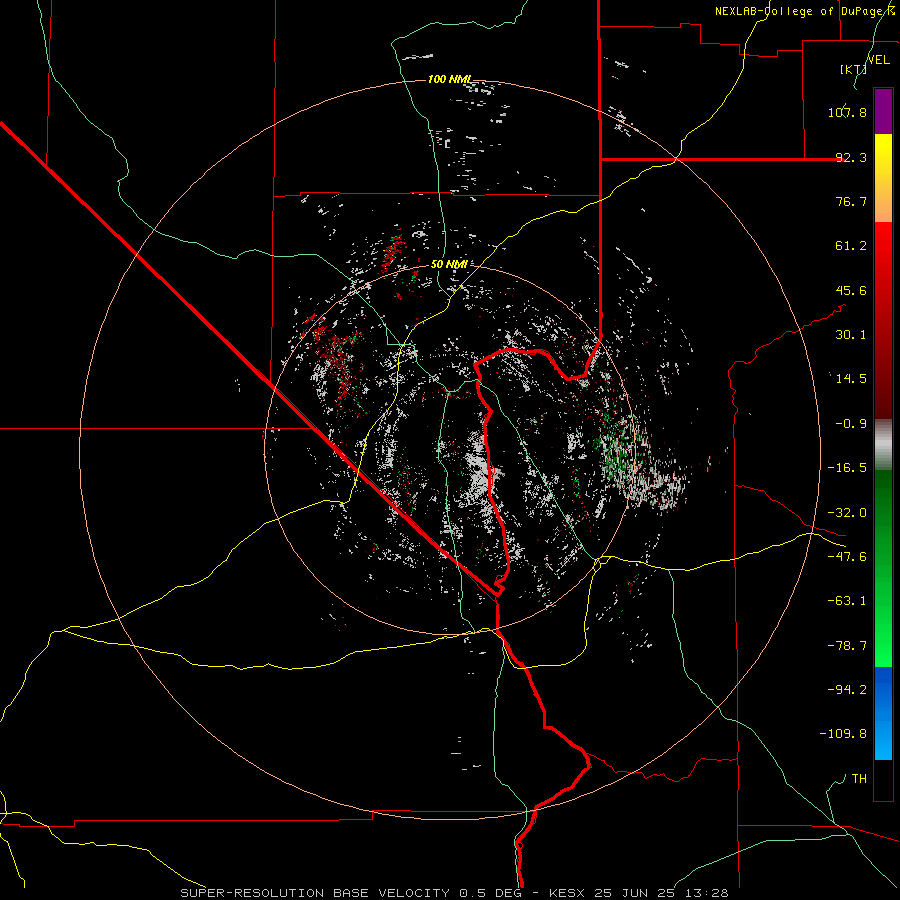Click the -78.7 velocity scale value
900x900 pixels.
click(x=847, y=646)
